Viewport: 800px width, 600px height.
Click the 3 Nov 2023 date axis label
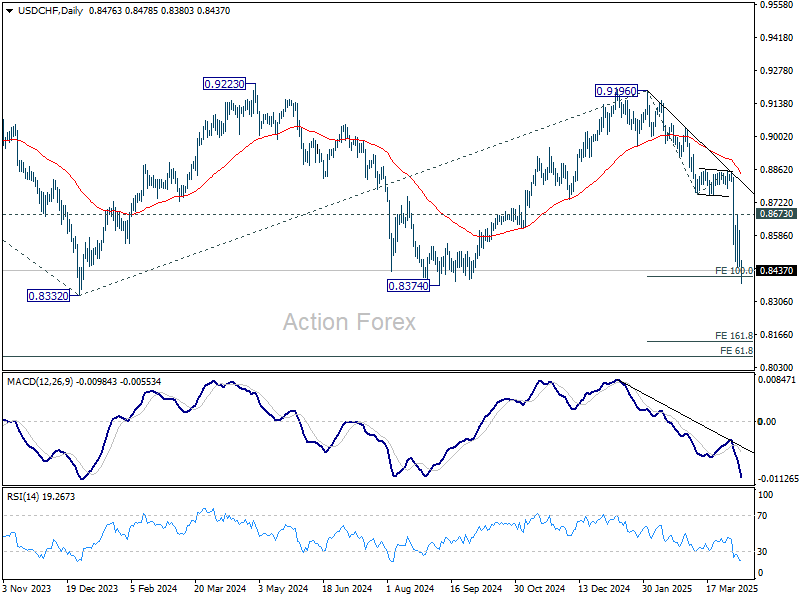[x=27, y=588]
